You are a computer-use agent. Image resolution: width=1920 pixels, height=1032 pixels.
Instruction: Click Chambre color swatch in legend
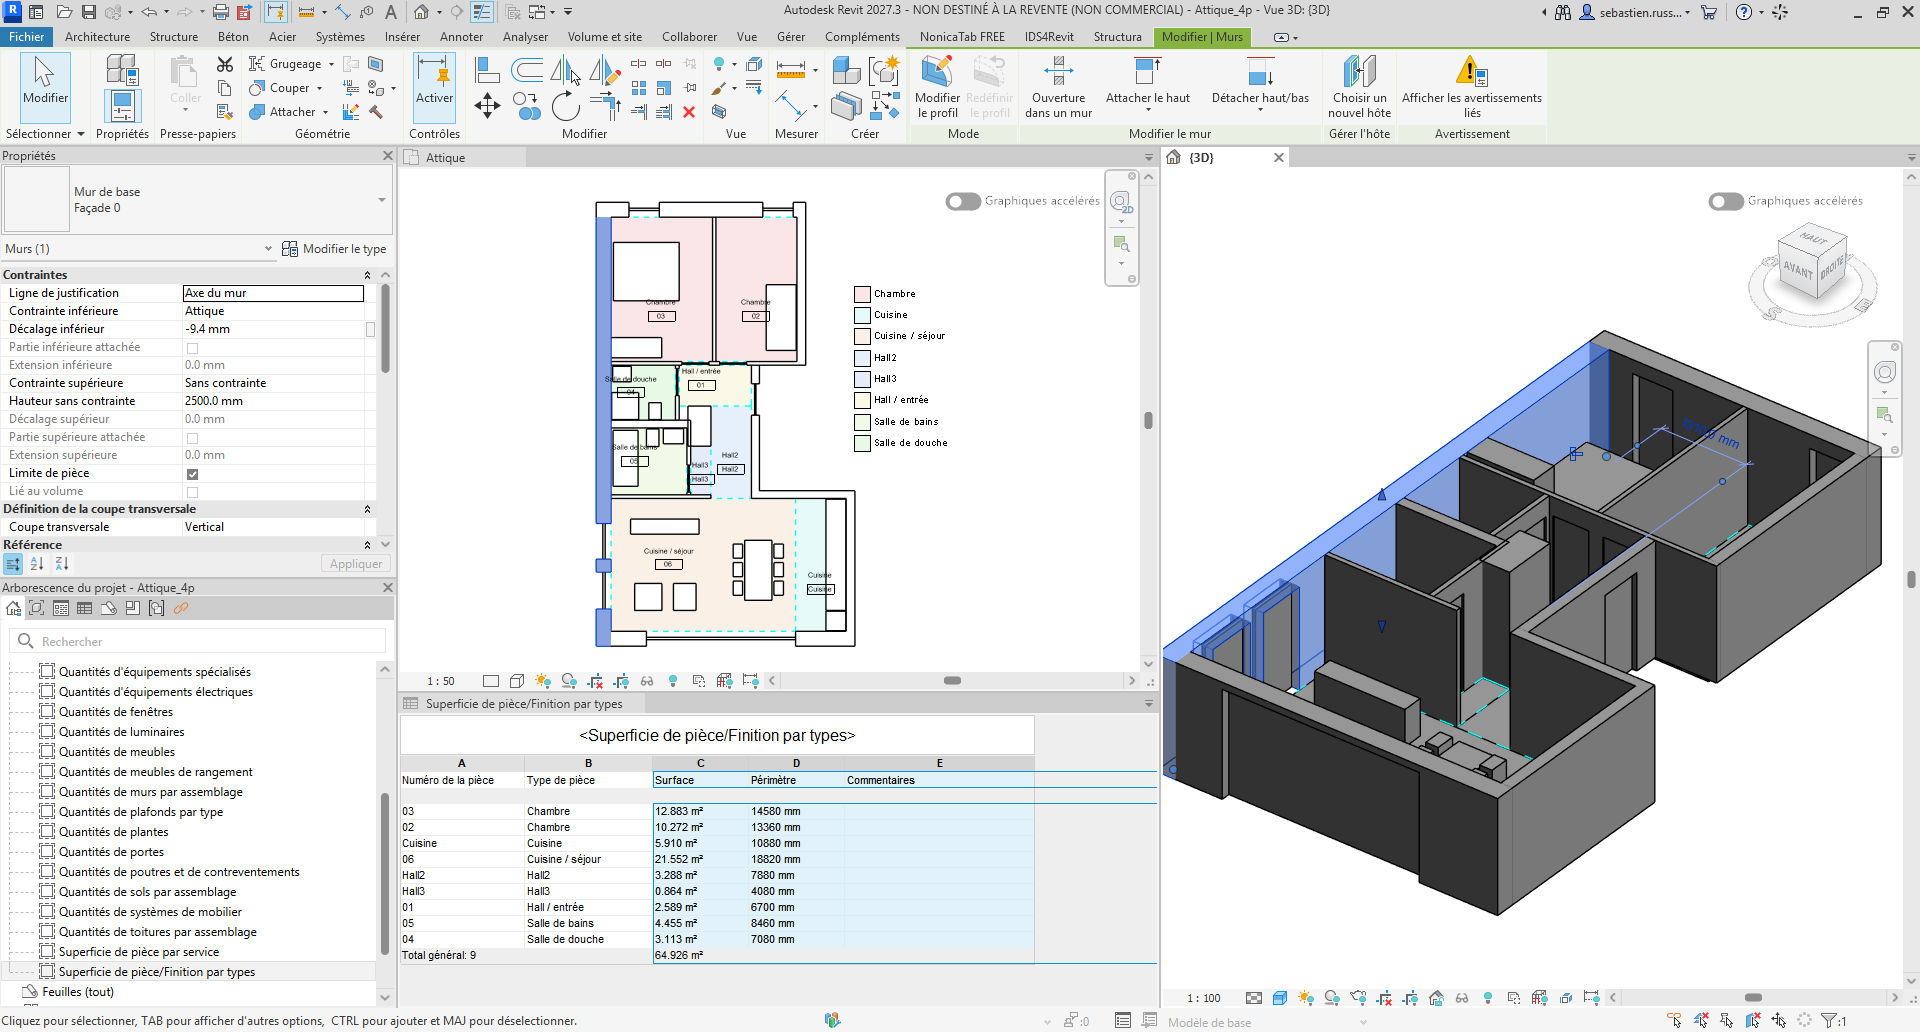point(862,294)
